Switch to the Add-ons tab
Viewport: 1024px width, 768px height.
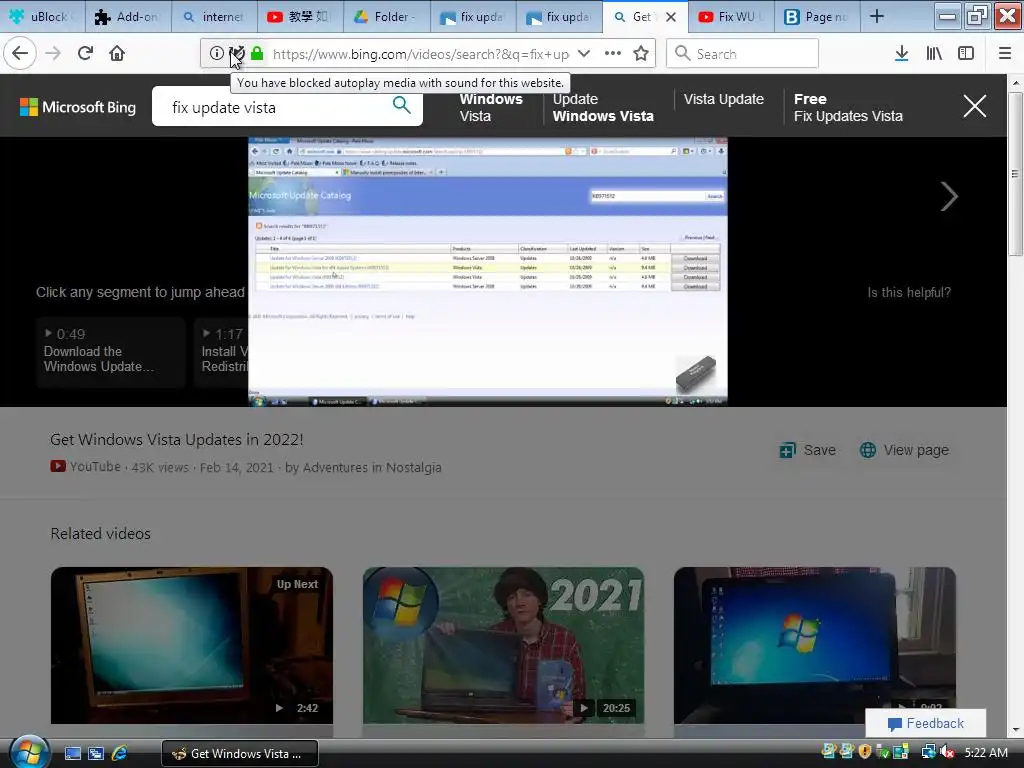pyautogui.click(x=129, y=16)
